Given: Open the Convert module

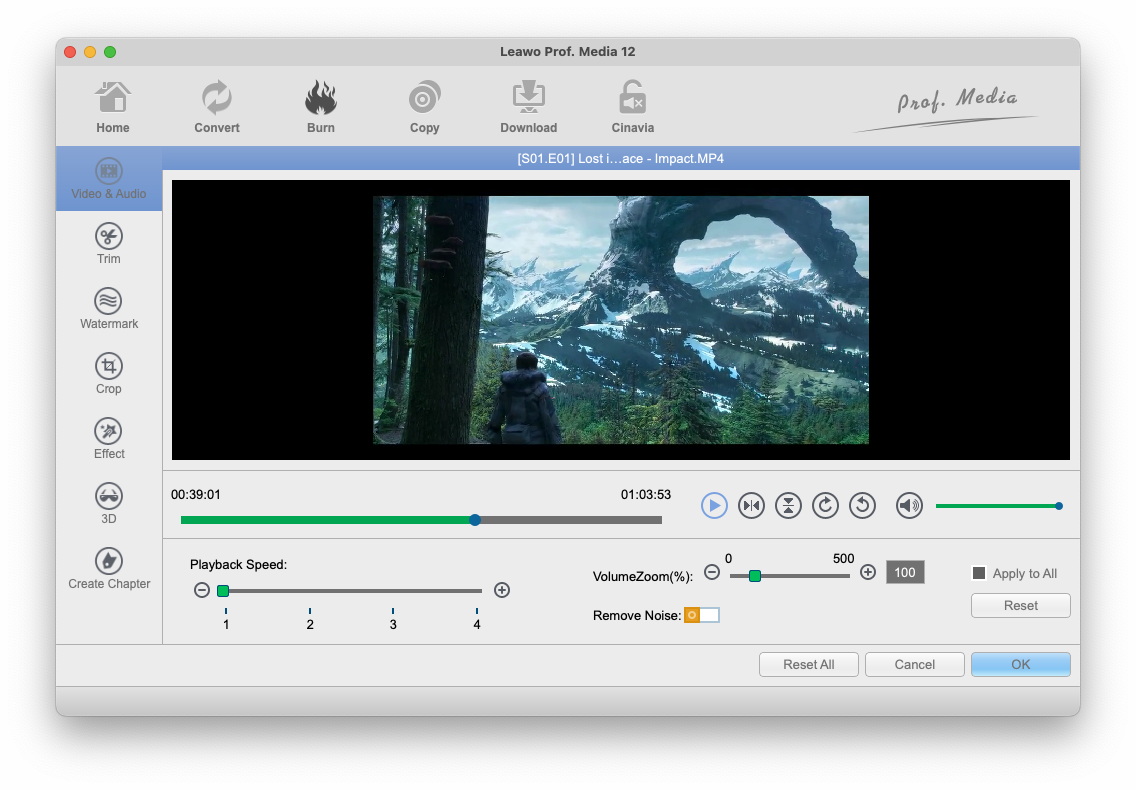Looking at the screenshot, I should pyautogui.click(x=217, y=107).
